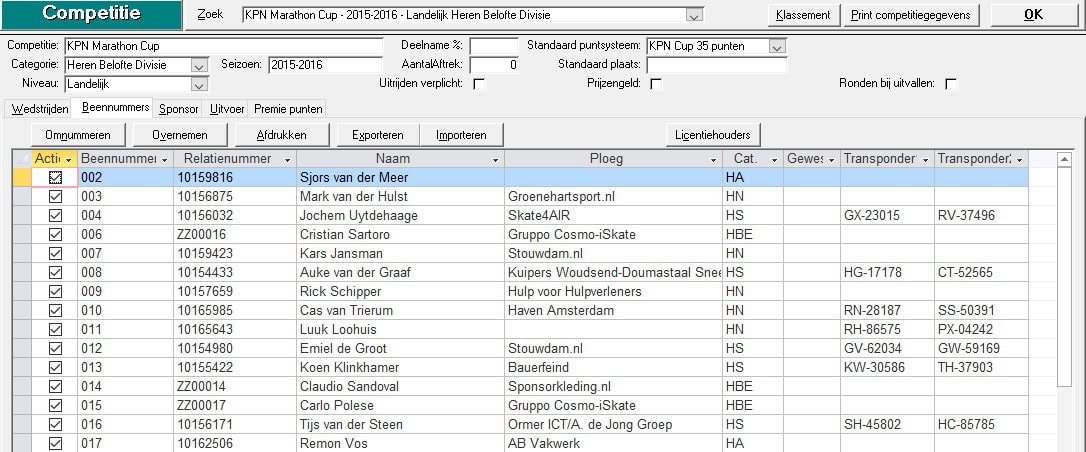
Task: Select relation number 10154433
Action: (235, 273)
